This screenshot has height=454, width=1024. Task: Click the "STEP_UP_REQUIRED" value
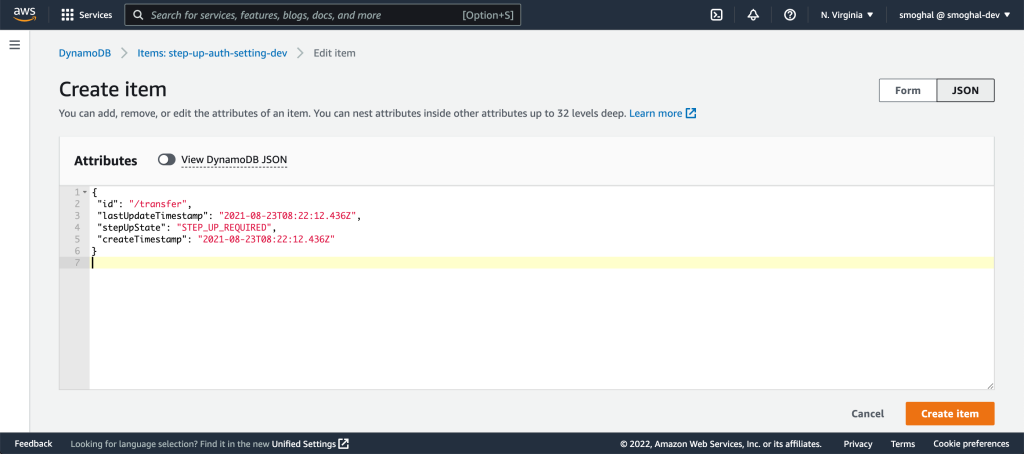click(x=224, y=227)
